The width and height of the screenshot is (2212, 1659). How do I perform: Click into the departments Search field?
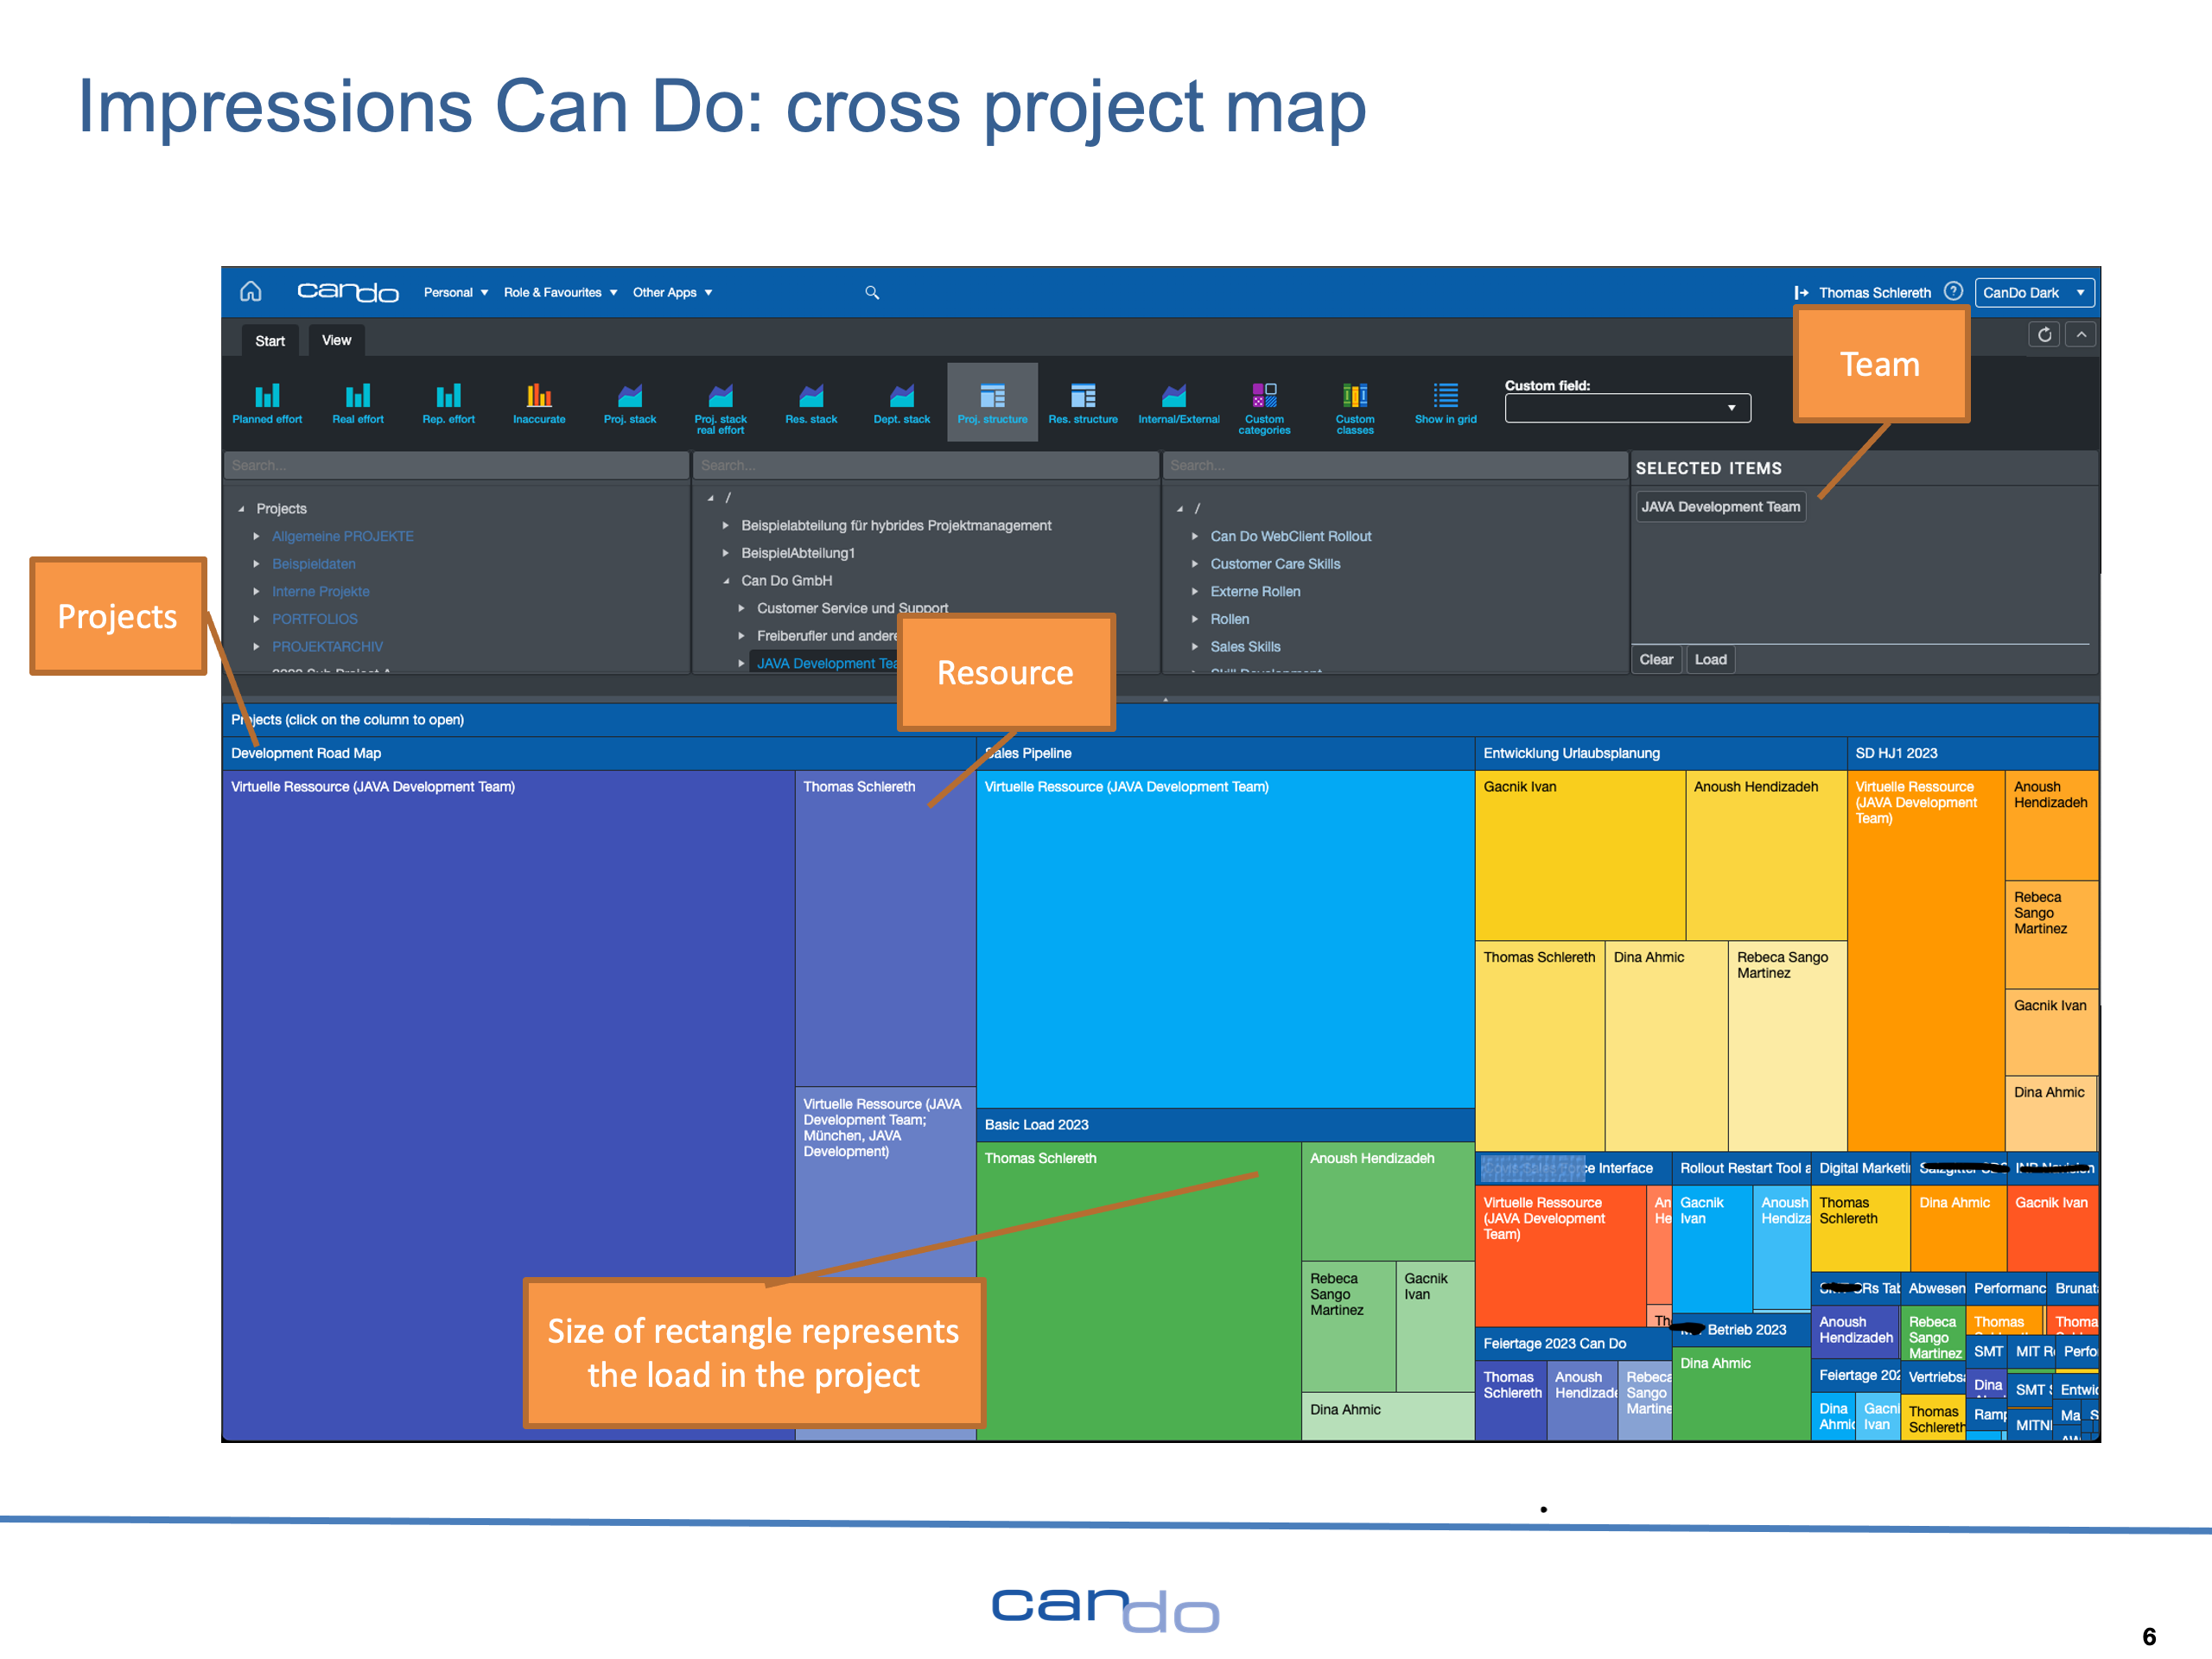coord(925,465)
